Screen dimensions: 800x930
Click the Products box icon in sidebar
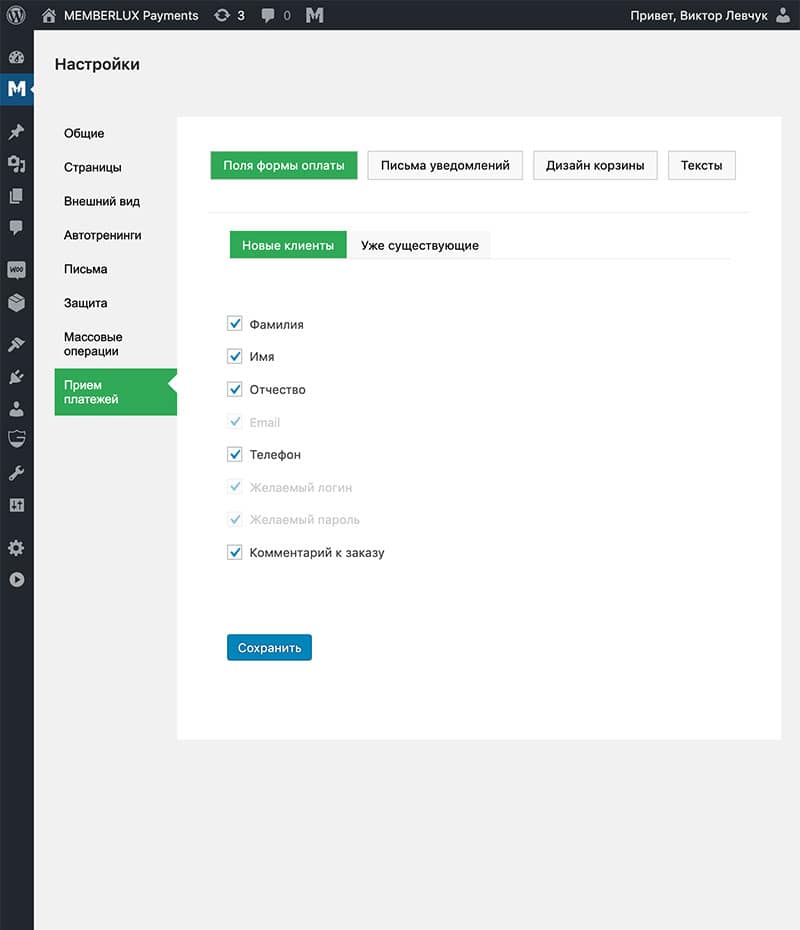click(x=16, y=302)
